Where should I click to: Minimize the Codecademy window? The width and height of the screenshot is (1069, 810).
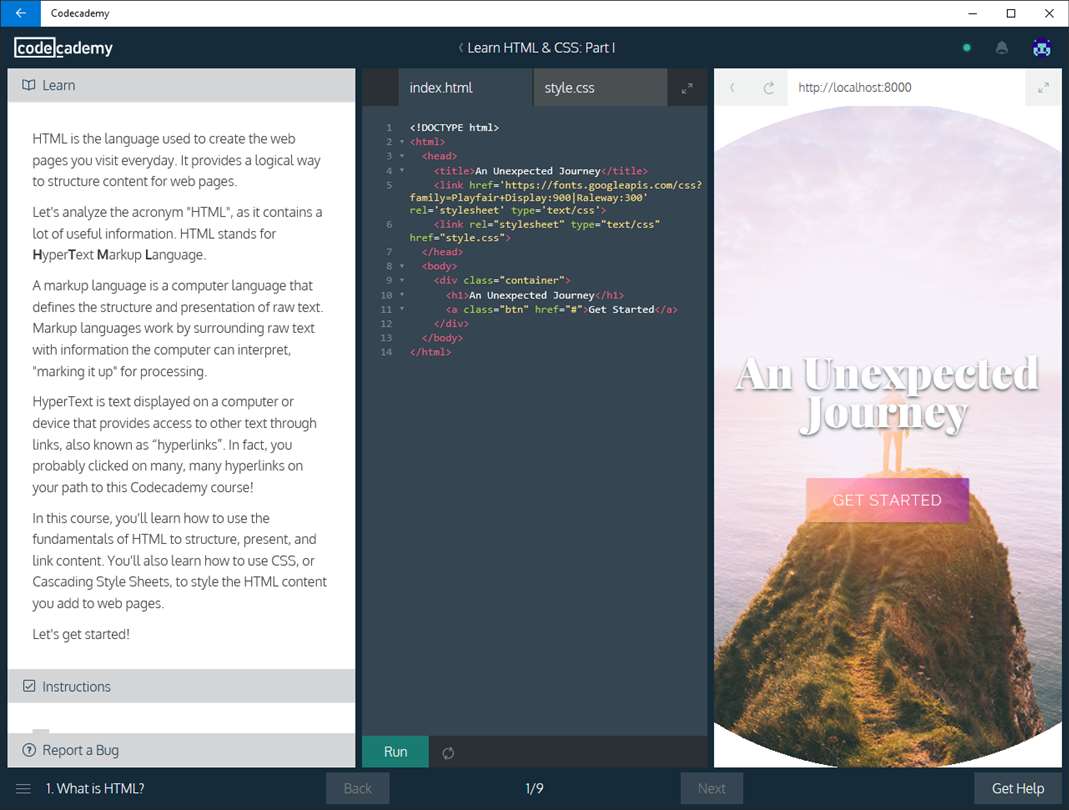tap(972, 13)
